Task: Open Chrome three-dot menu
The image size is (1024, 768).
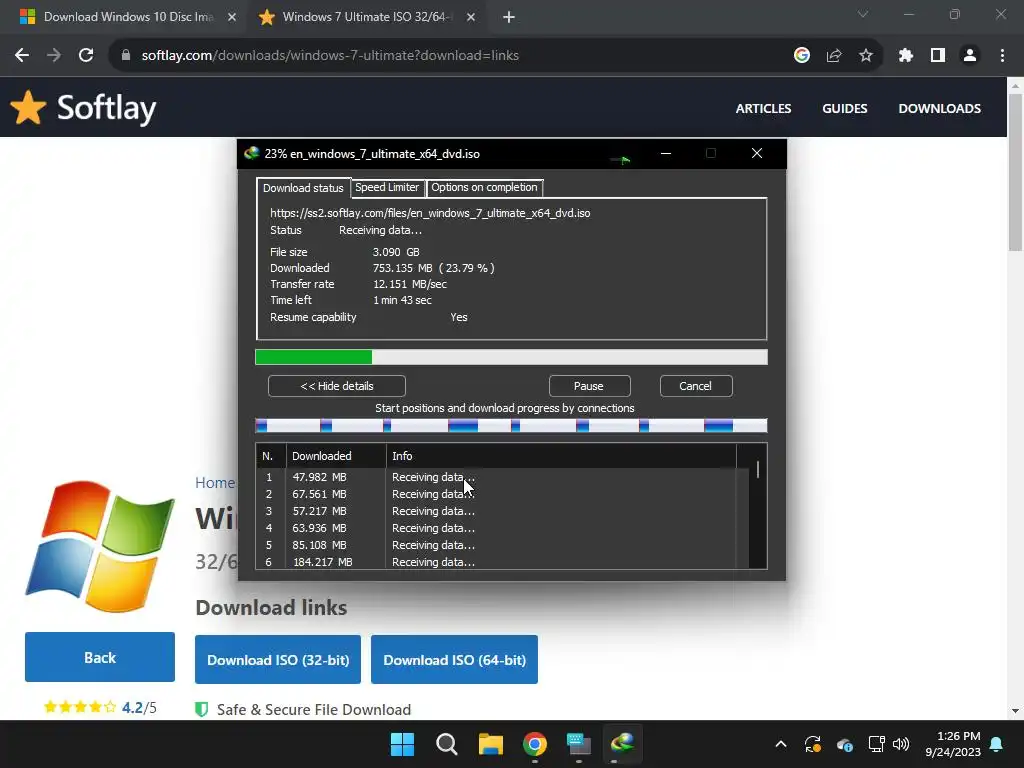Action: pyautogui.click(x=1002, y=56)
